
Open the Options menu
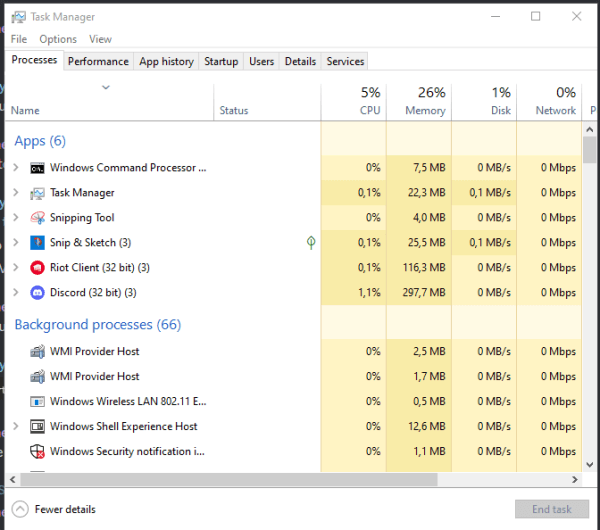tap(58, 39)
